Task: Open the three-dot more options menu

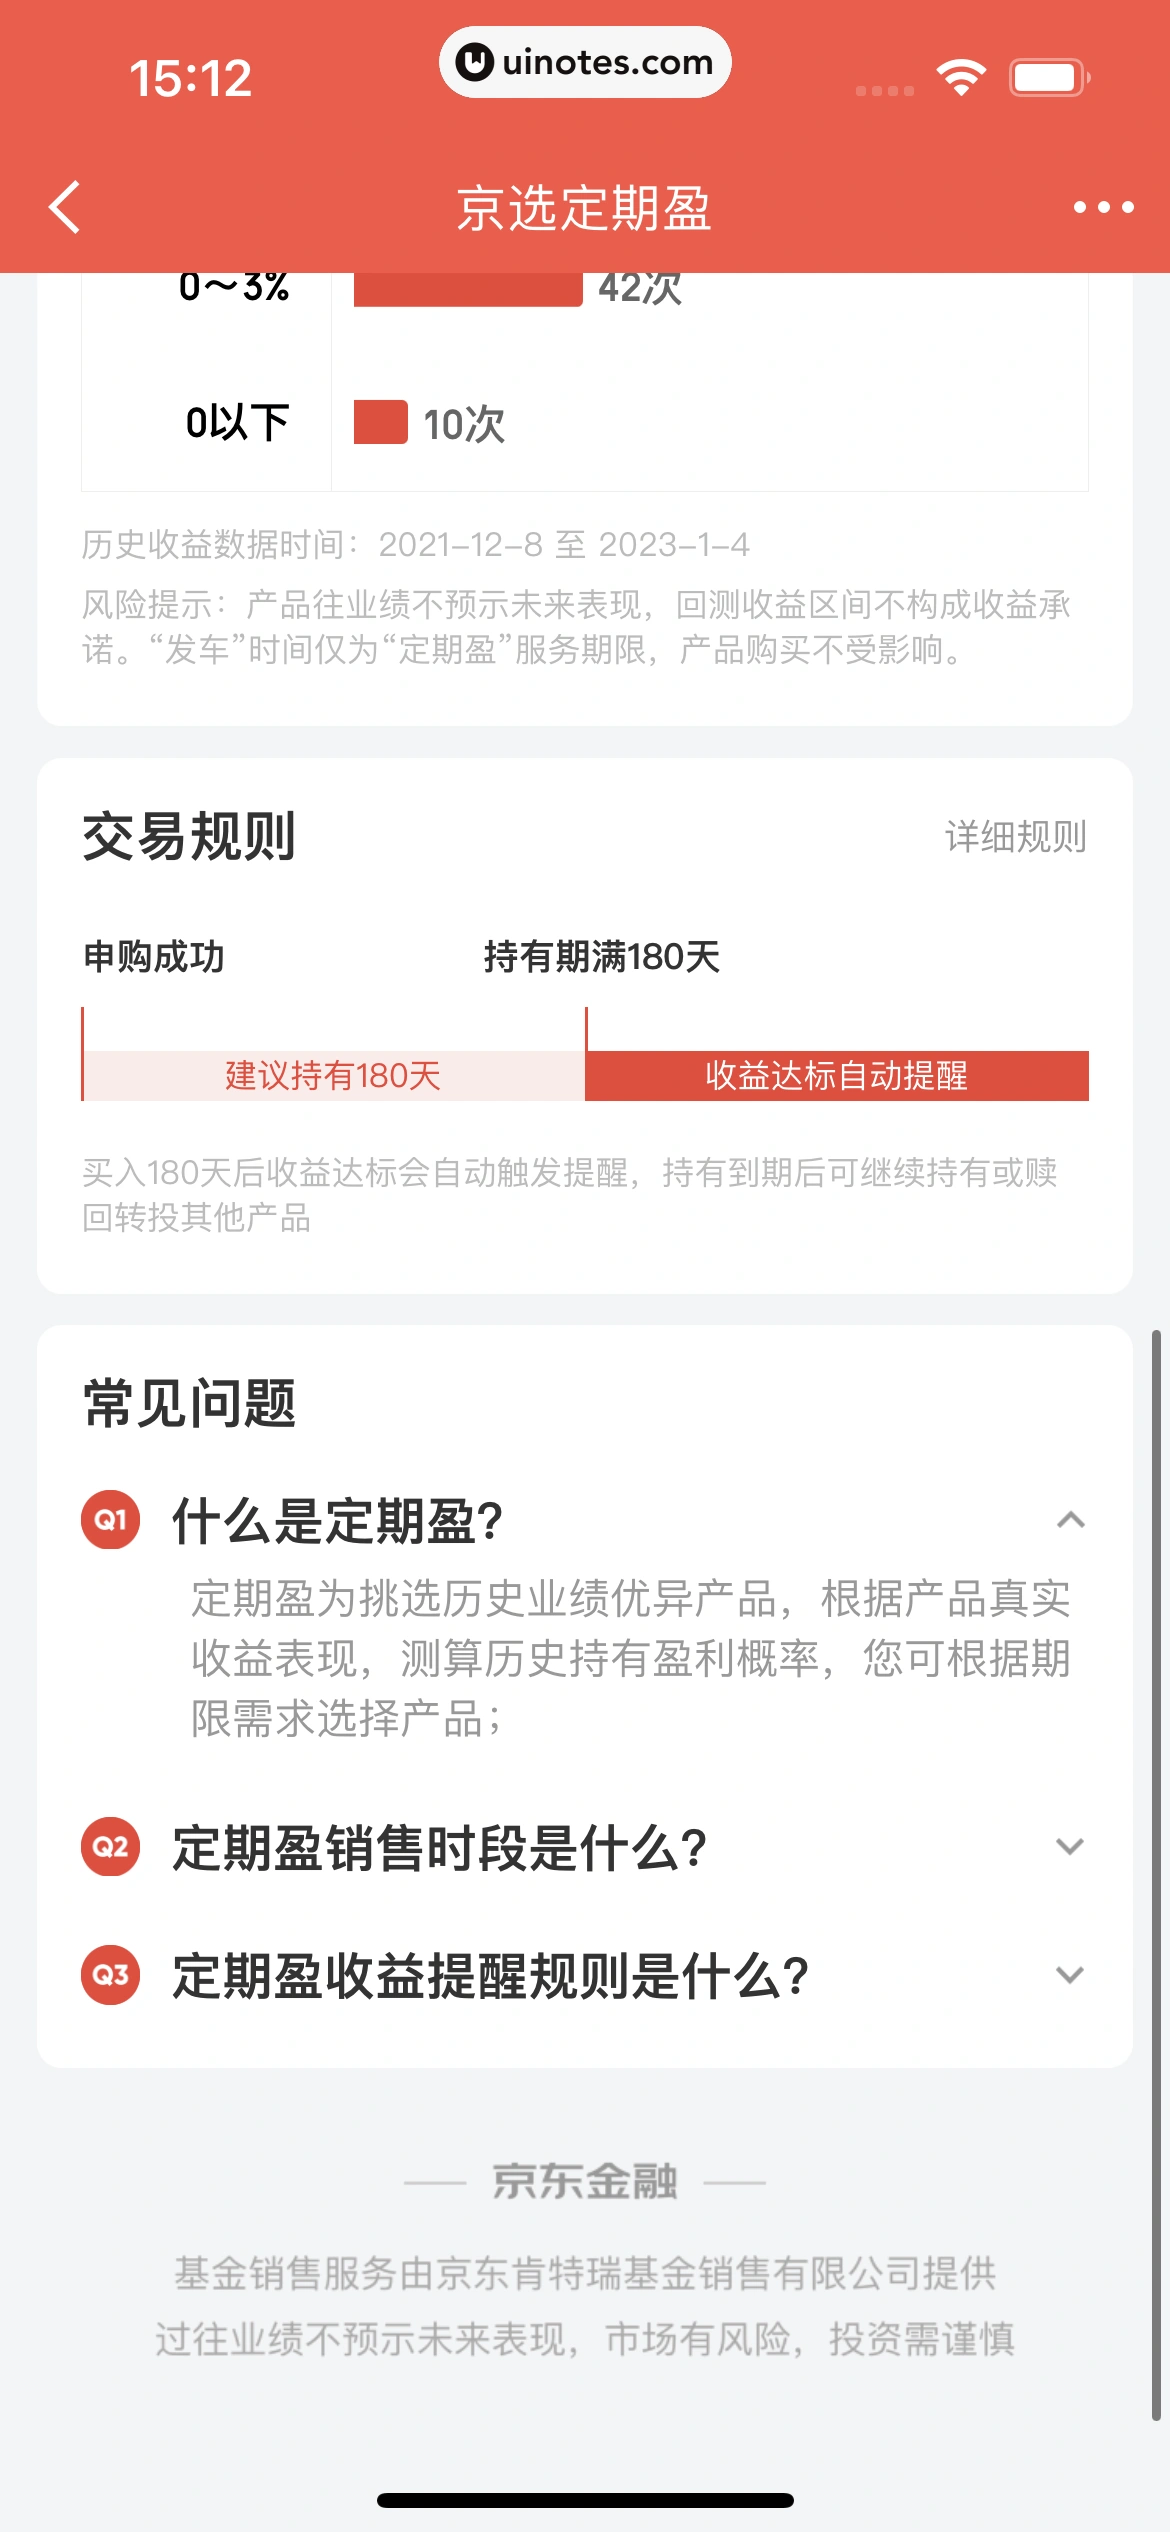Action: [x=1103, y=208]
